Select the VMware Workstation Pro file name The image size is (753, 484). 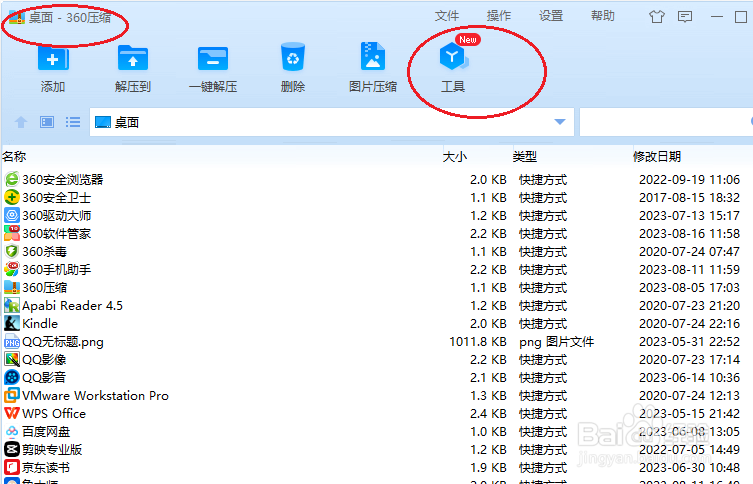tap(96, 396)
